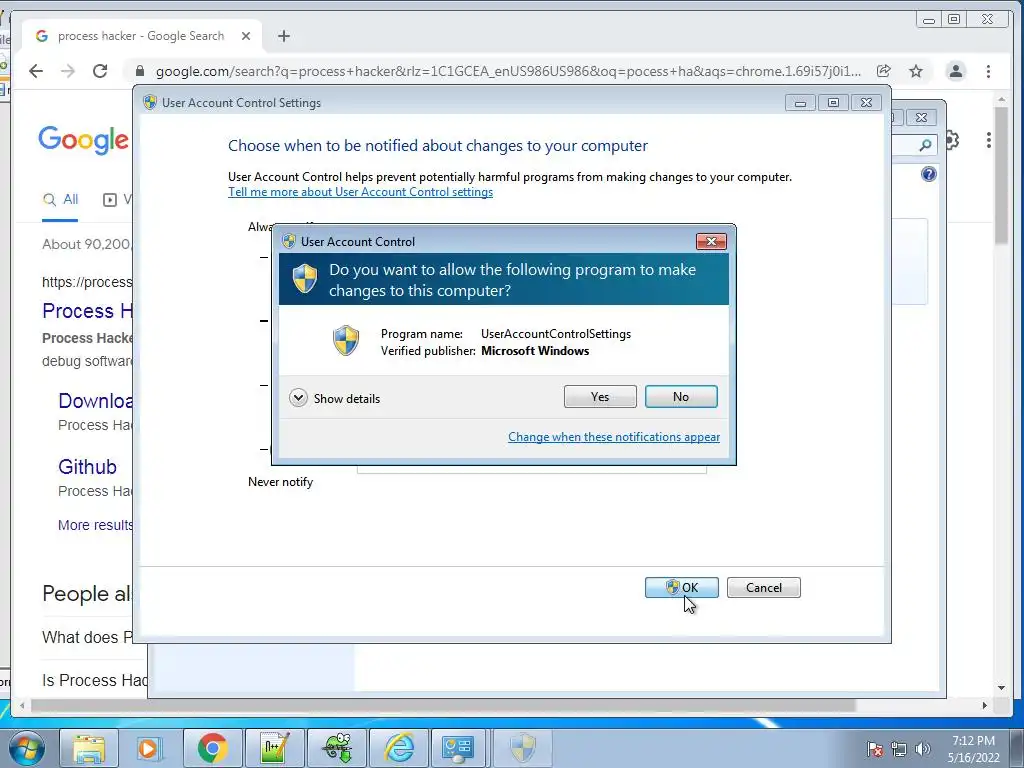Click No in the User Account Control prompt
Screen dimensions: 1024x768
coord(681,397)
